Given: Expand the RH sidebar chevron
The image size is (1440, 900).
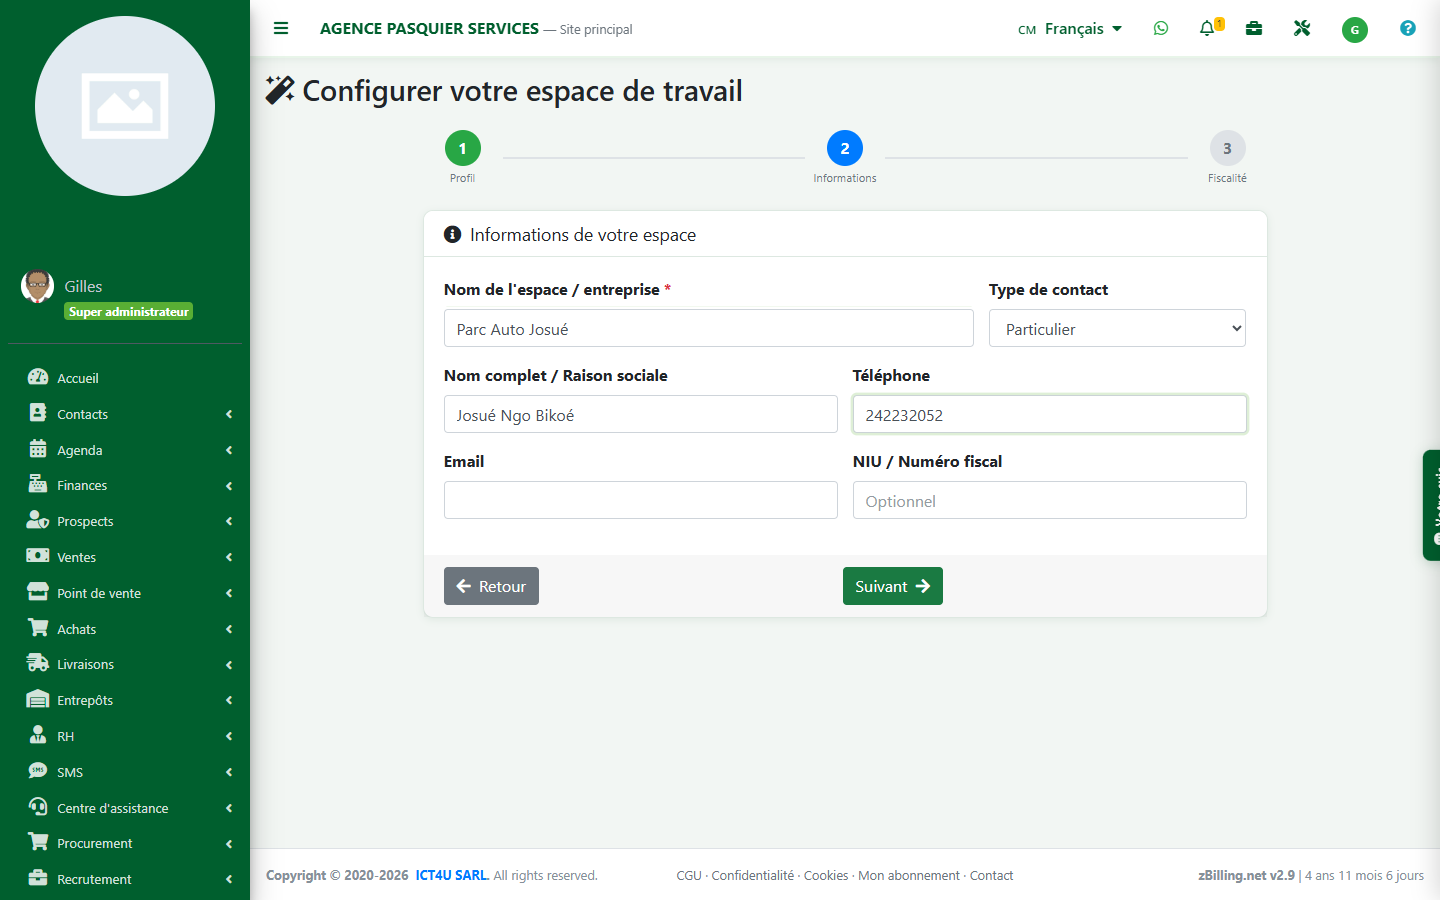Looking at the screenshot, I should pyautogui.click(x=229, y=736).
